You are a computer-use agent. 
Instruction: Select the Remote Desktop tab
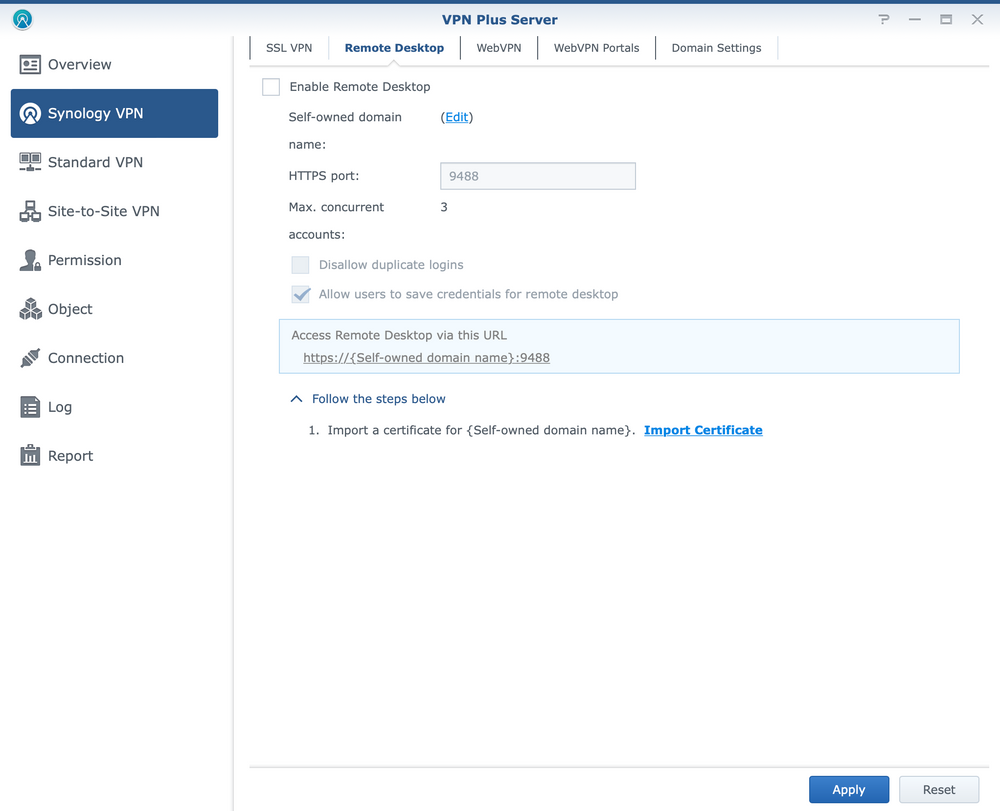point(394,48)
